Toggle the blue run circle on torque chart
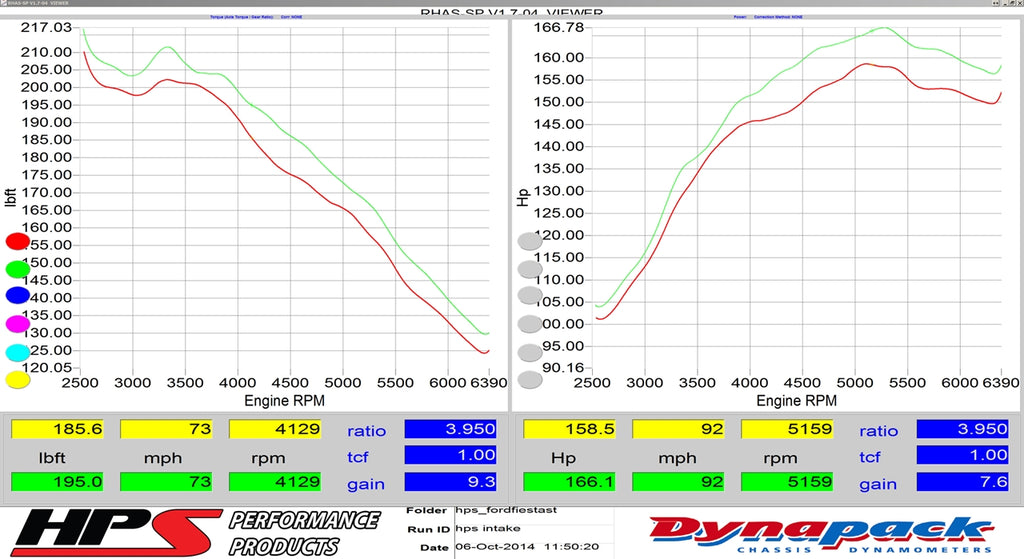This screenshot has height=559, width=1024. [x=18, y=295]
